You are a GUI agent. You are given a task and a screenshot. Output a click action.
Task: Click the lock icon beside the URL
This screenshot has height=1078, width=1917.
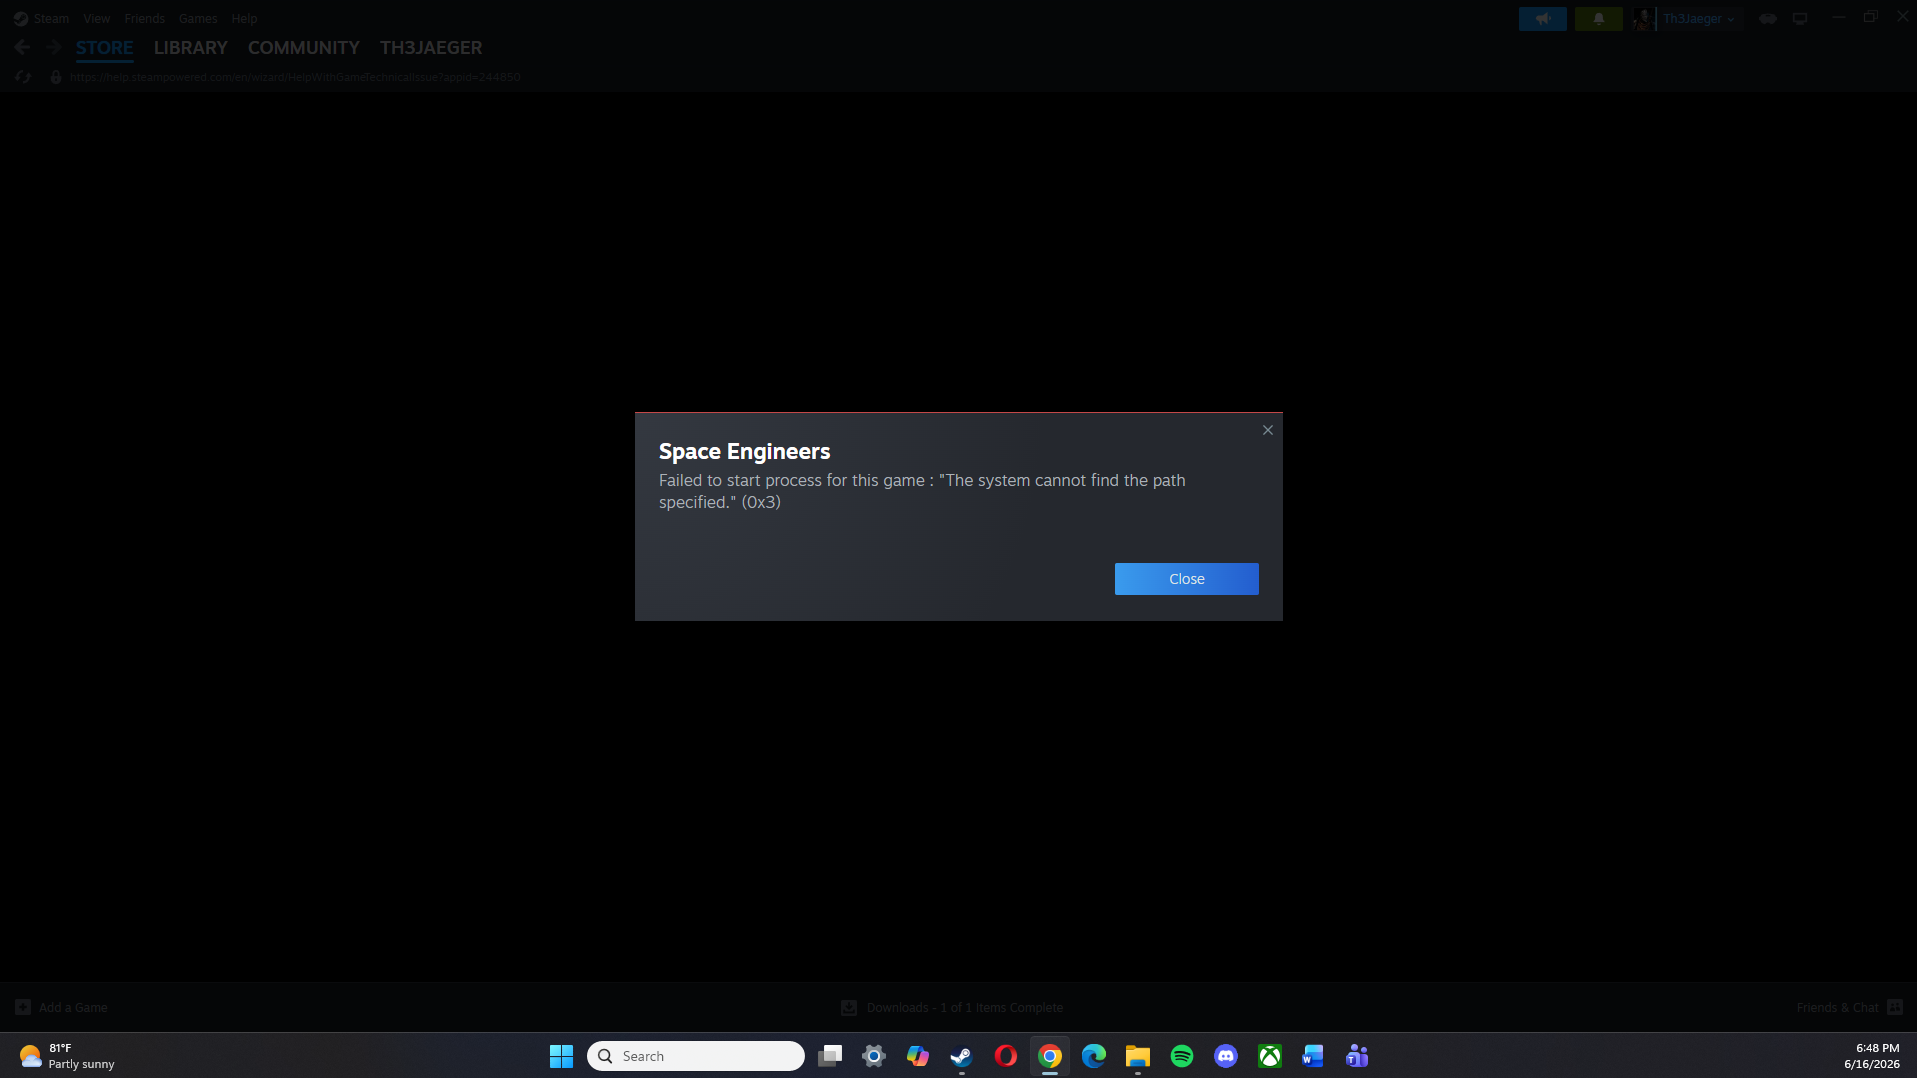(56, 77)
